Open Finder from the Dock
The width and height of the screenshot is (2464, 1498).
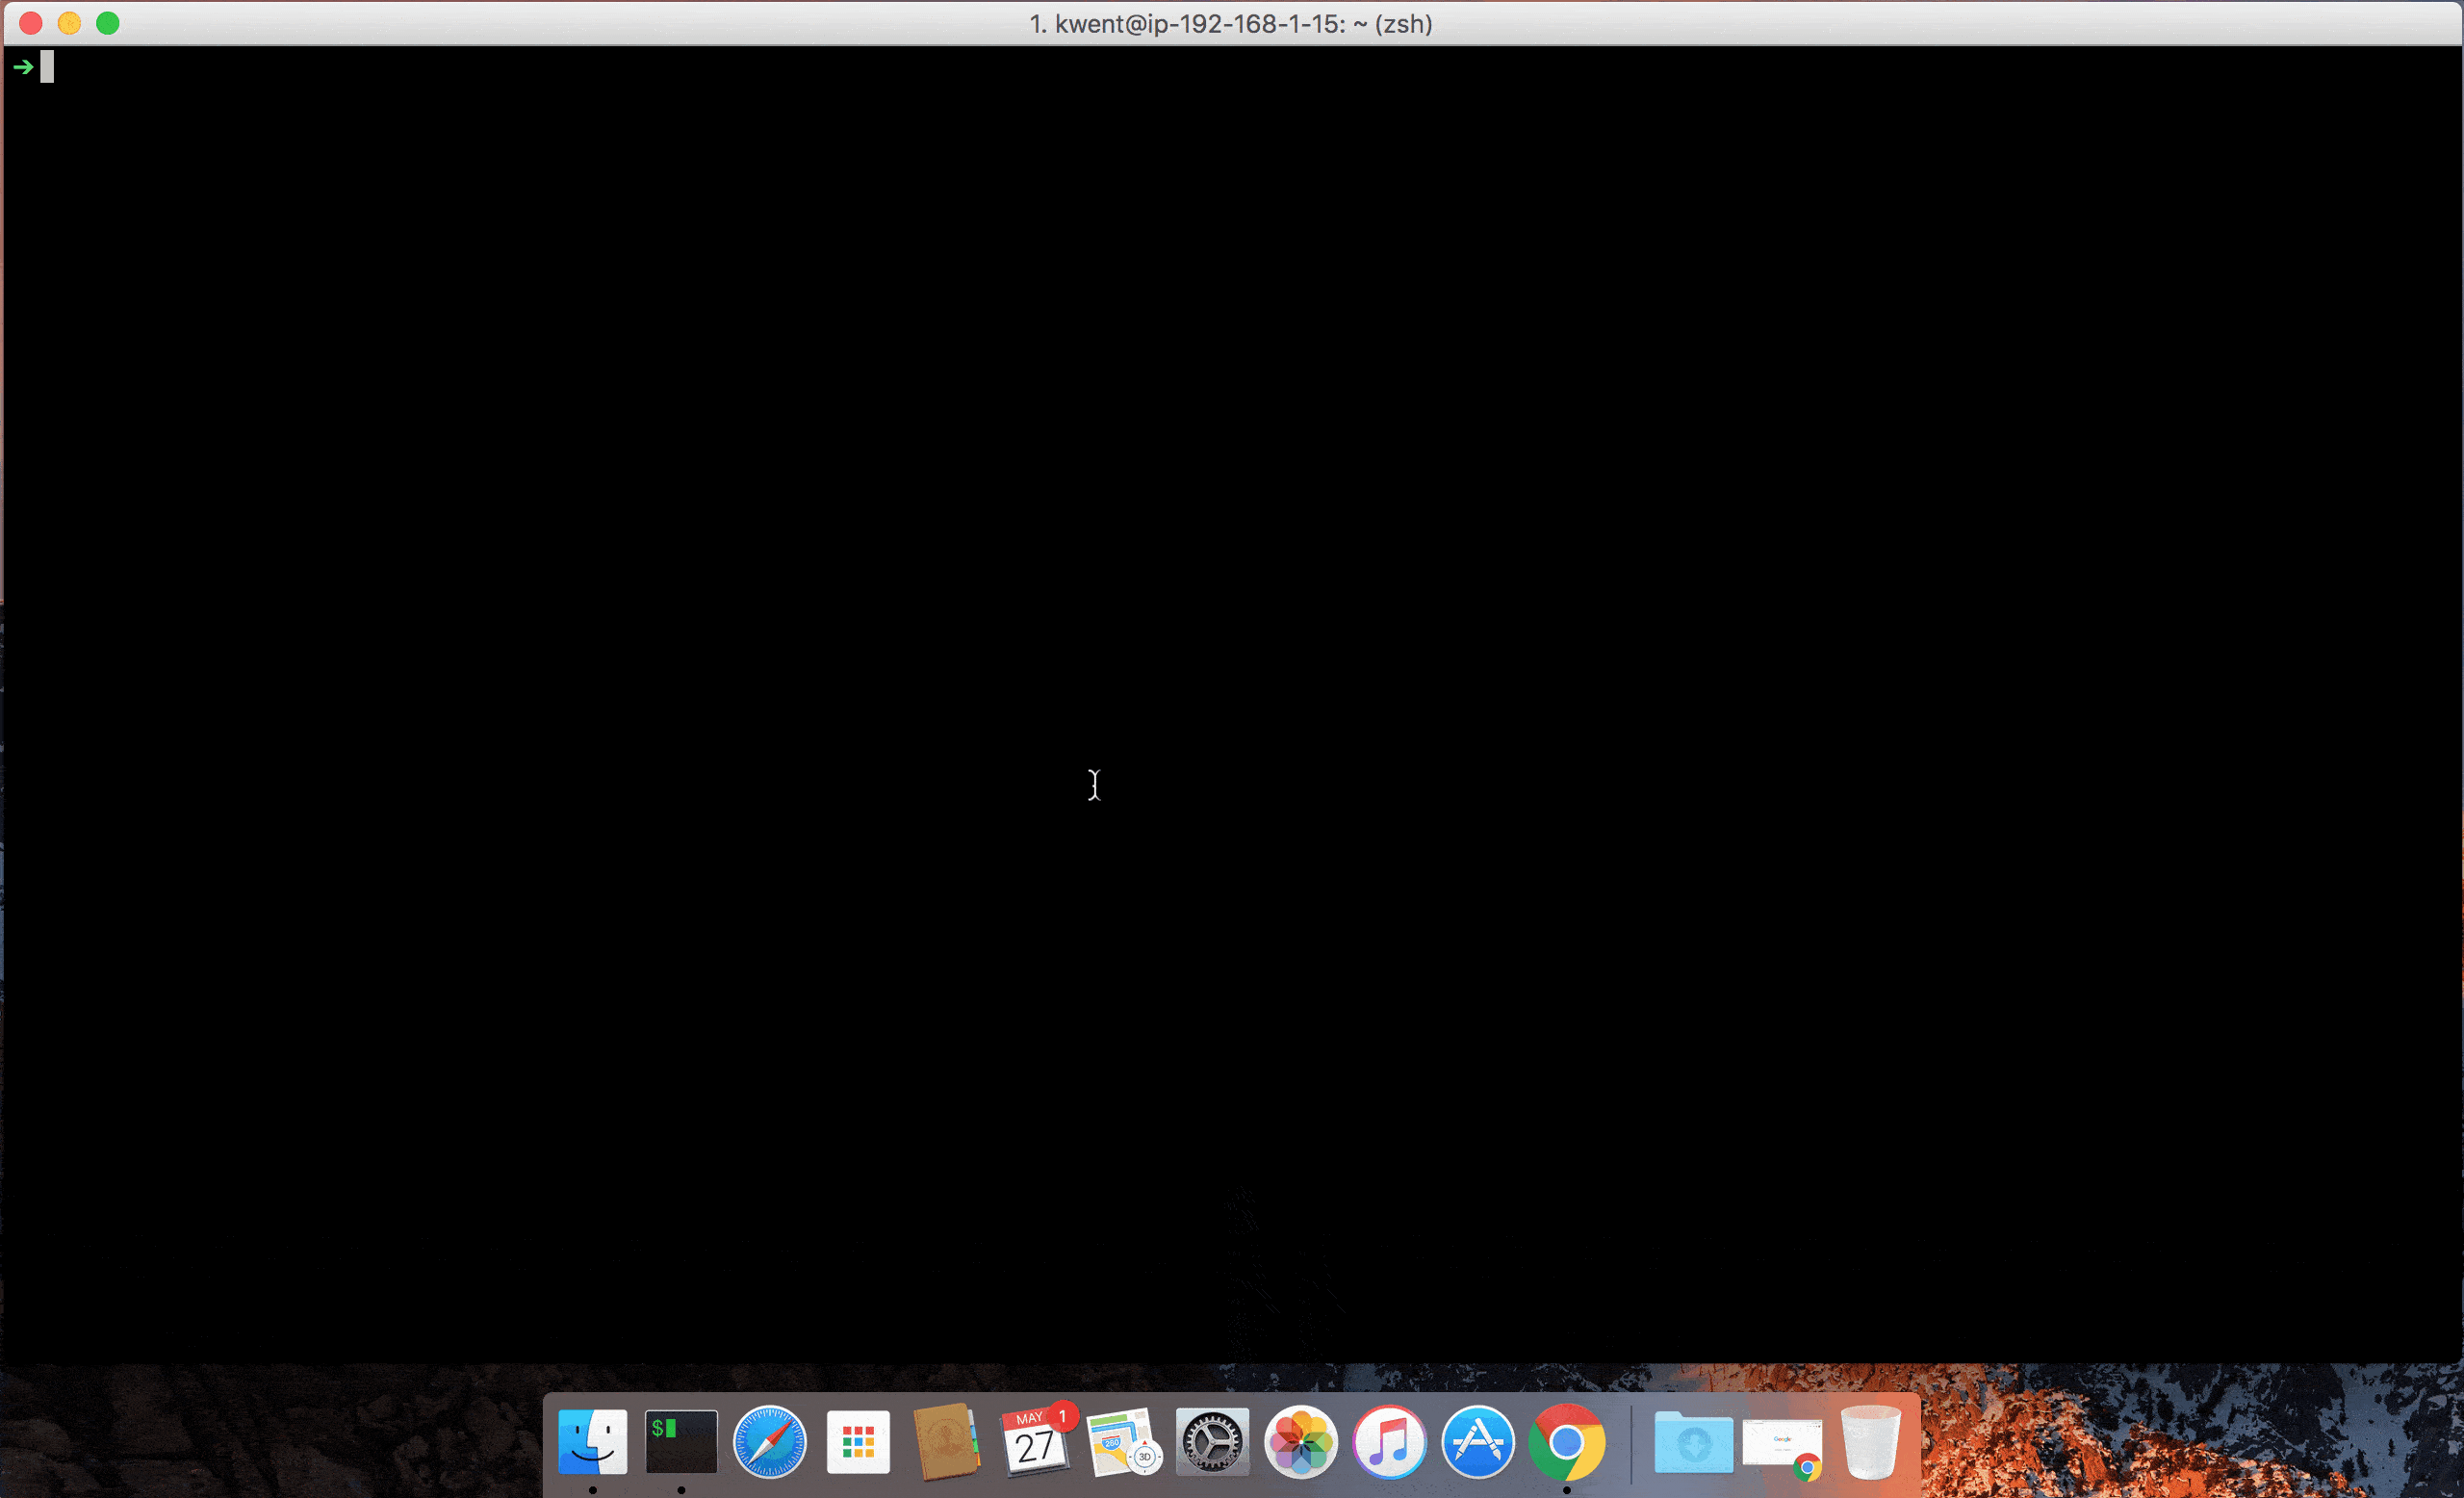pos(592,1442)
